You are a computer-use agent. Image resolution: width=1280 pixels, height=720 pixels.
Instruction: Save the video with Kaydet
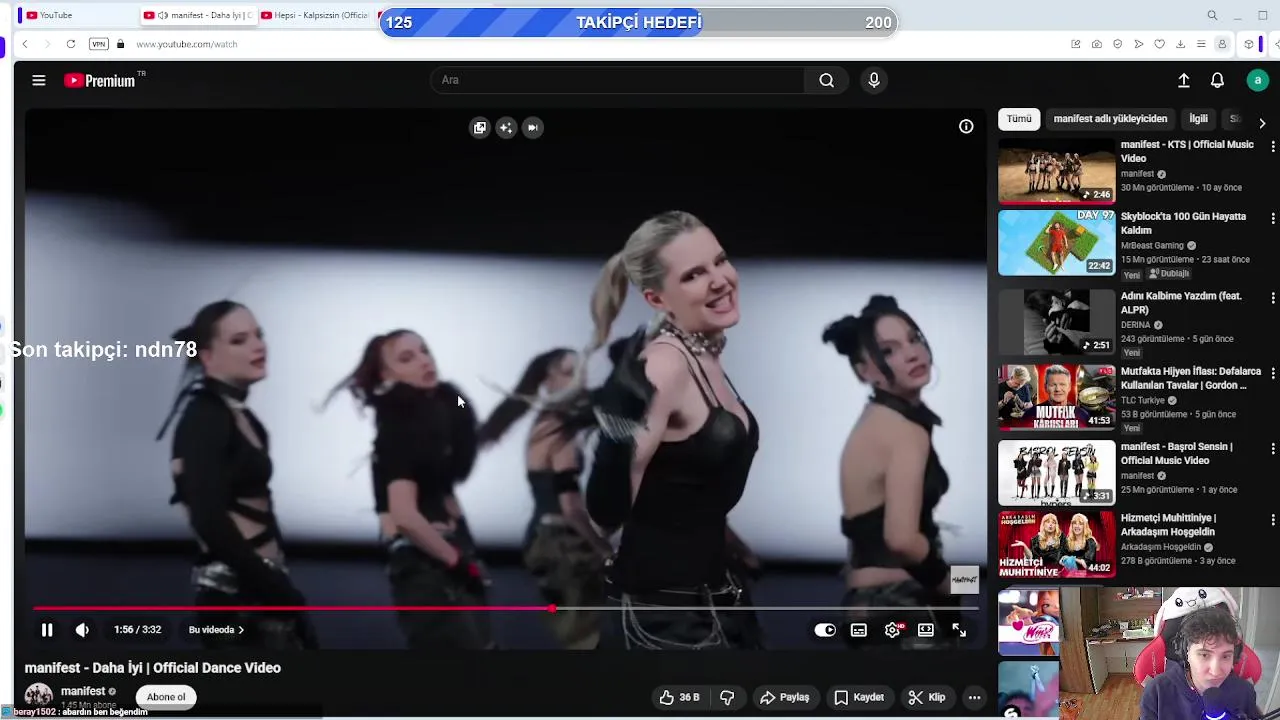(859, 697)
